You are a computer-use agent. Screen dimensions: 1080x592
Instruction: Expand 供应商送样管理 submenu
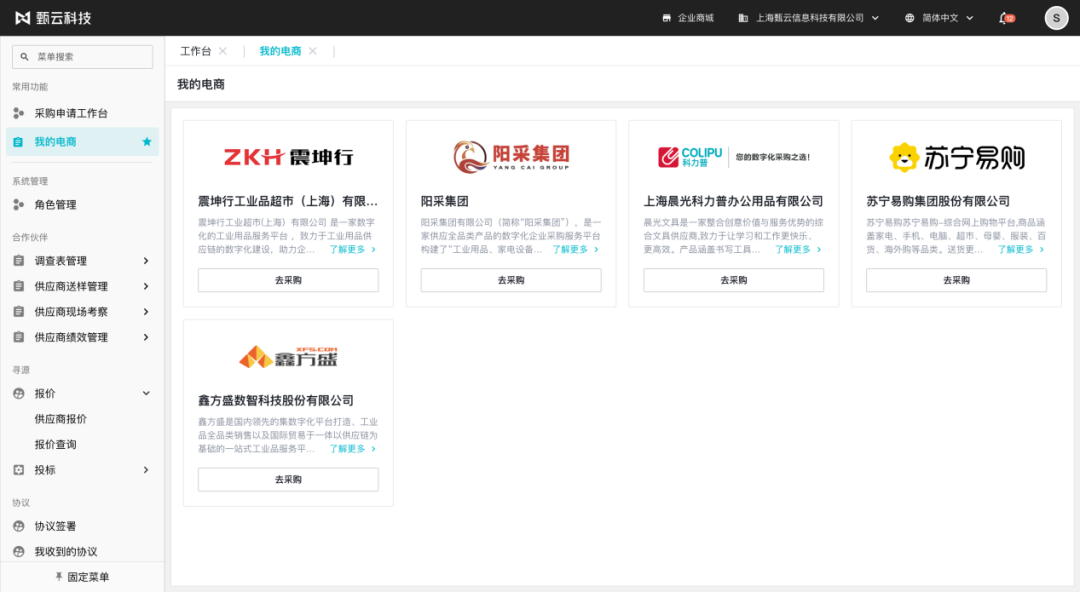tap(146, 286)
